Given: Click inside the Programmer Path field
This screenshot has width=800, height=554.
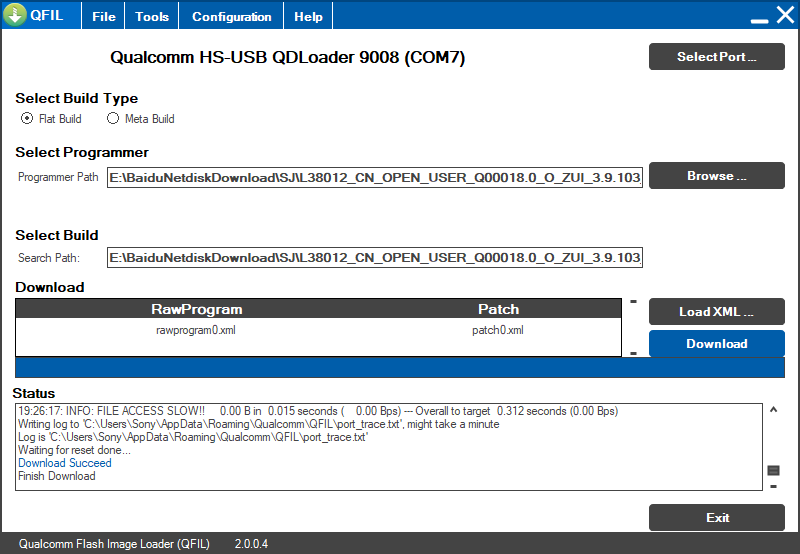Looking at the screenshot, I should 374,177.
